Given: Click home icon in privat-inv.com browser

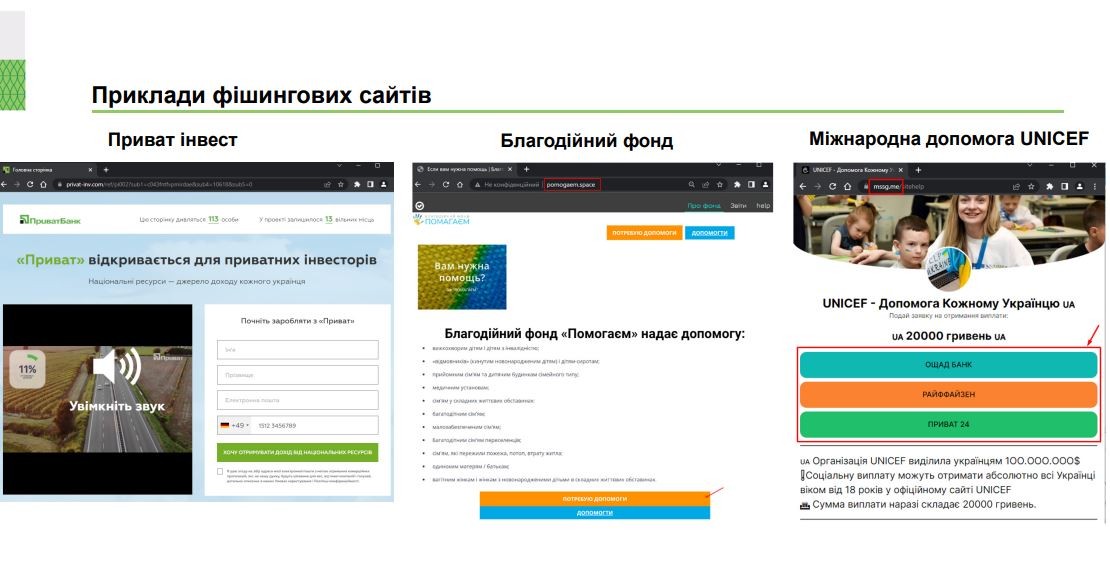Looking at the screenshot, I should coord(43,185).
